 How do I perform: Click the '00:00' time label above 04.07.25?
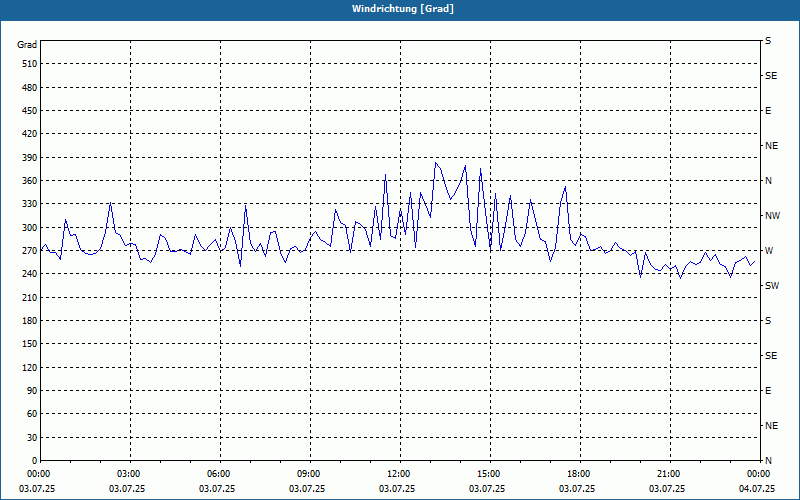point(757,474)
